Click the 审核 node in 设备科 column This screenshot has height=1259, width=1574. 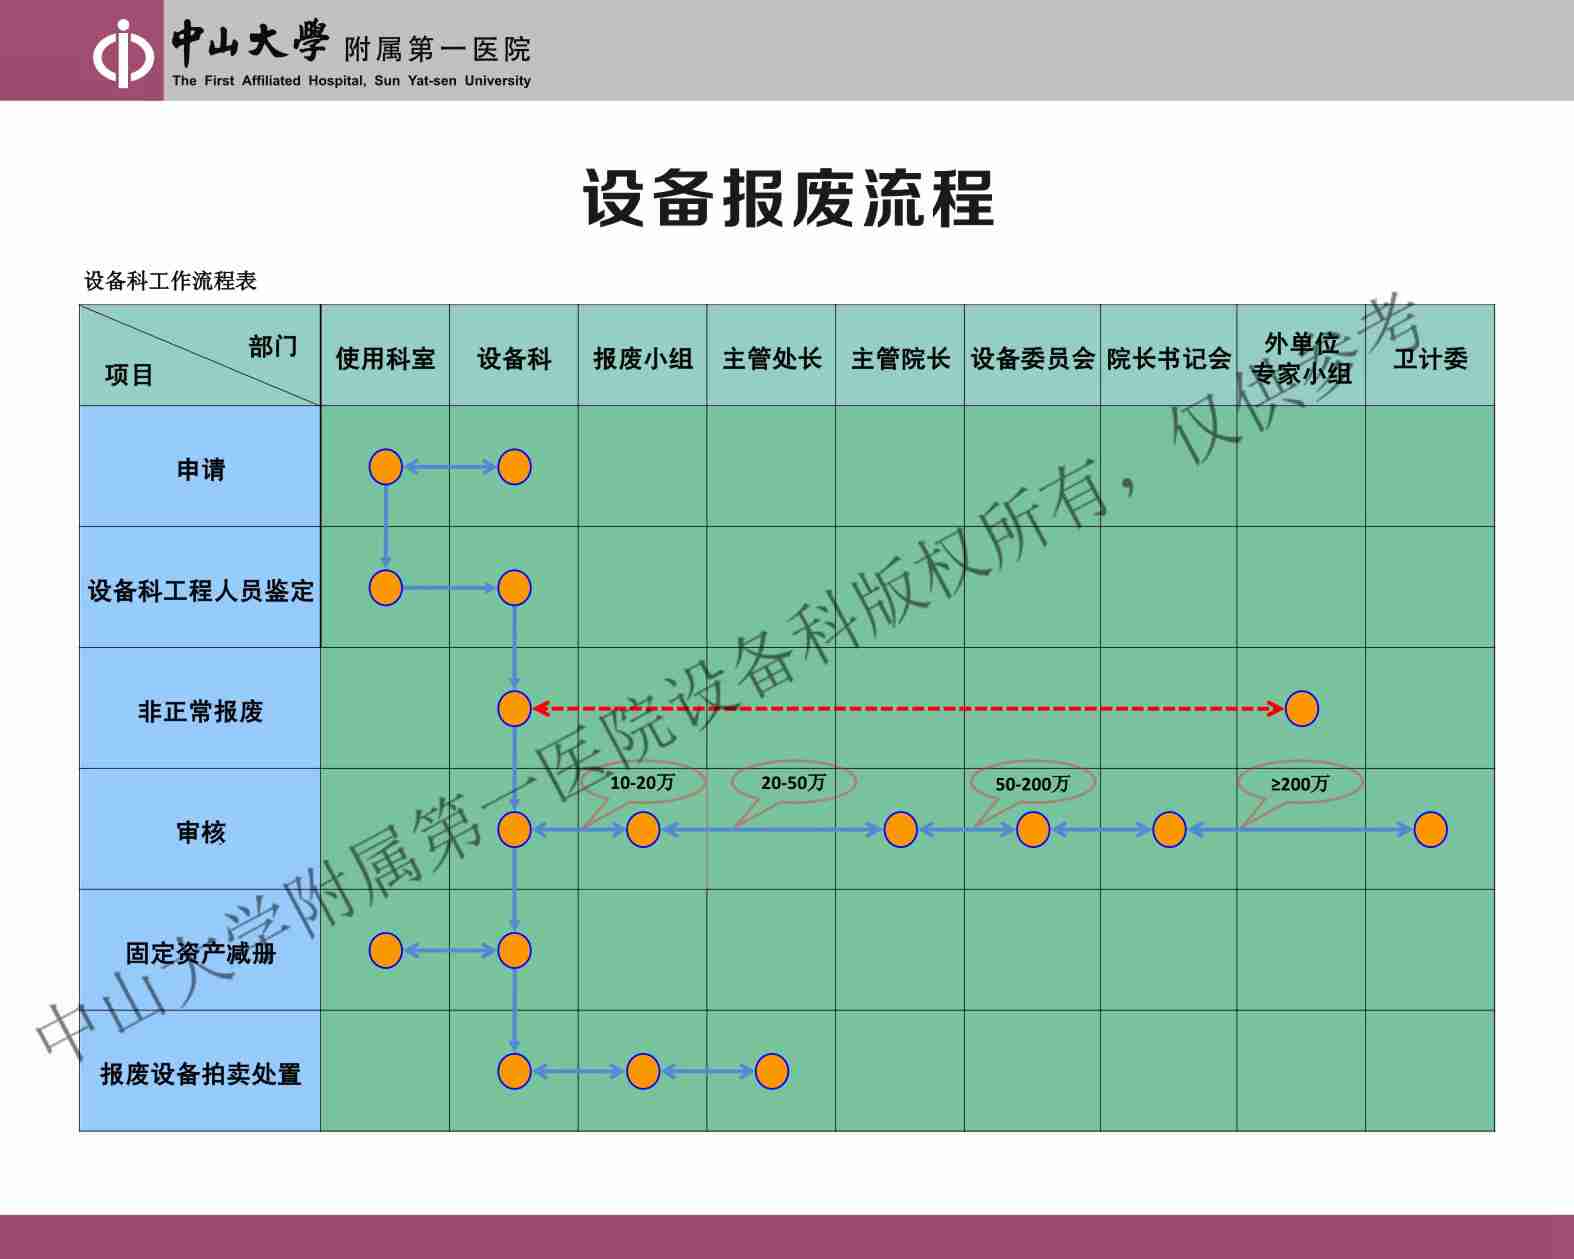click(x=514, y=830)
